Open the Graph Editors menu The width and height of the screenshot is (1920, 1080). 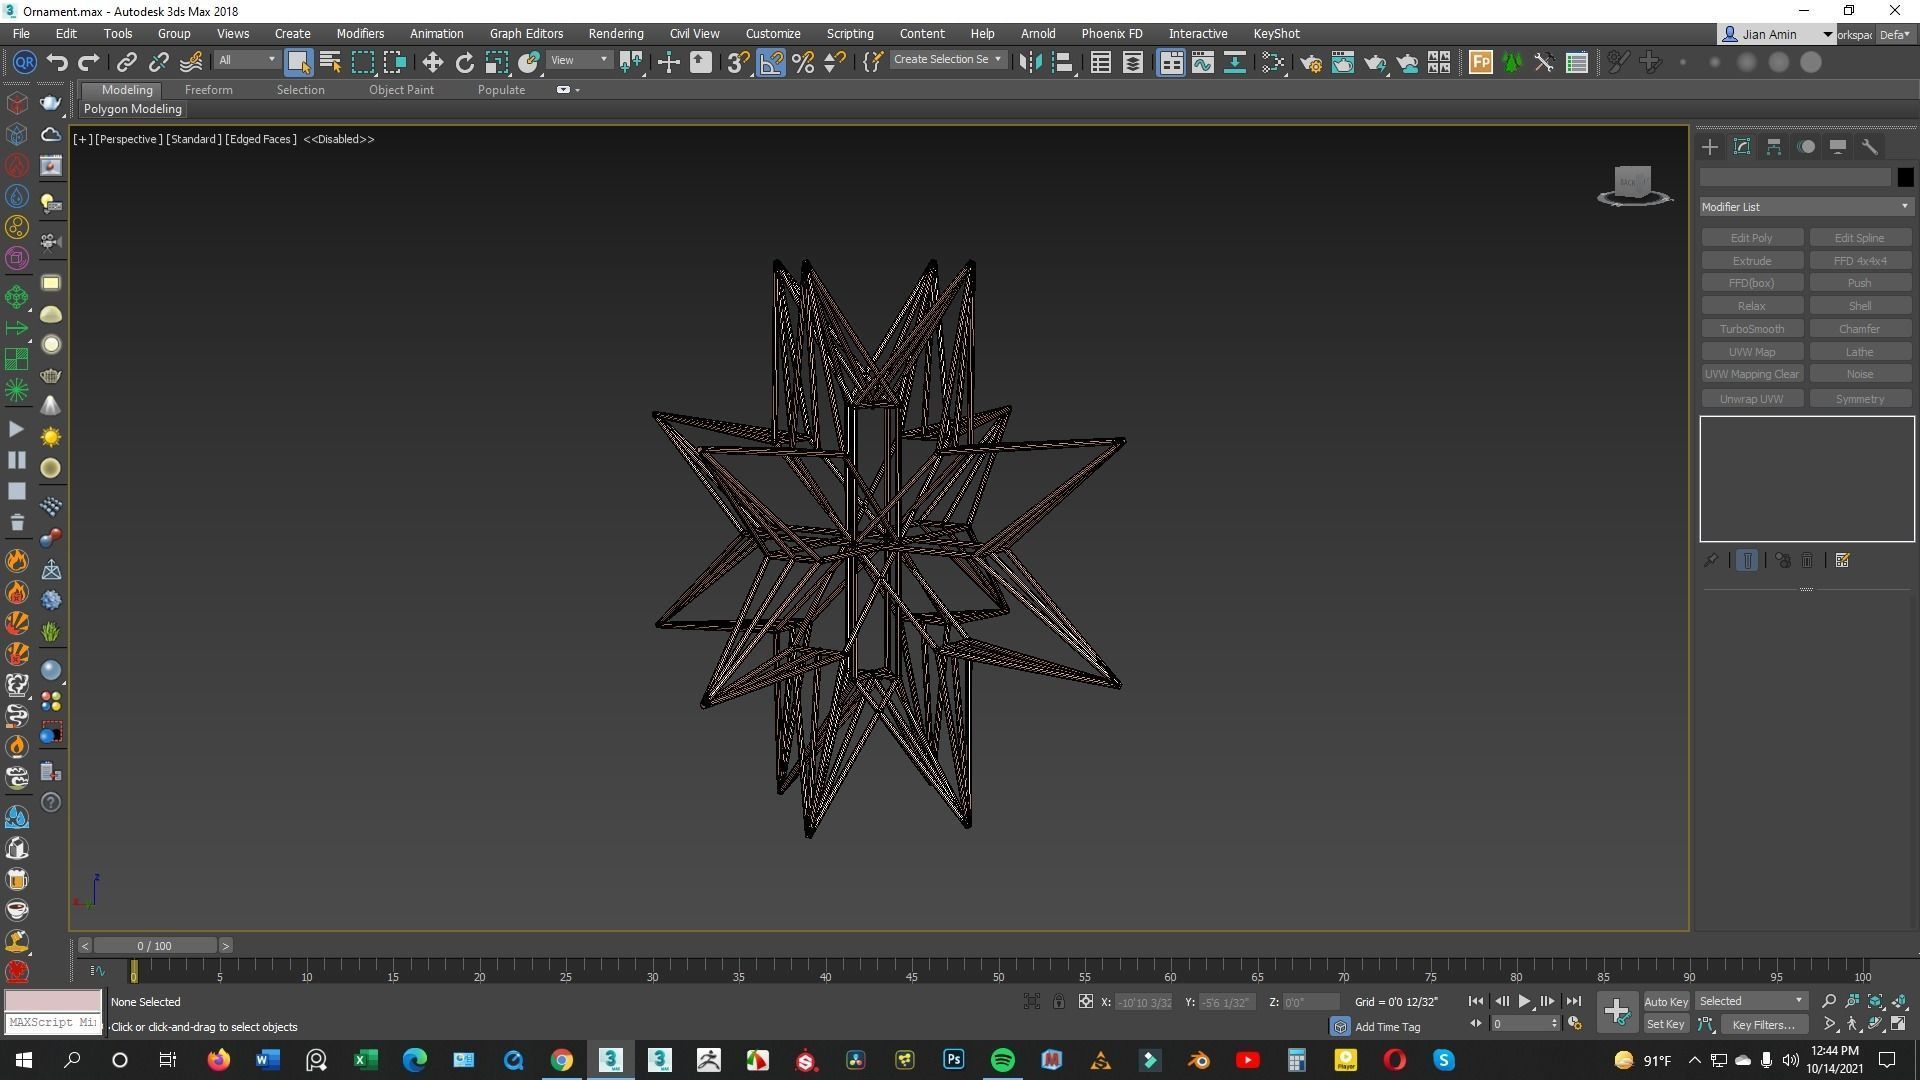click(526, 34)
